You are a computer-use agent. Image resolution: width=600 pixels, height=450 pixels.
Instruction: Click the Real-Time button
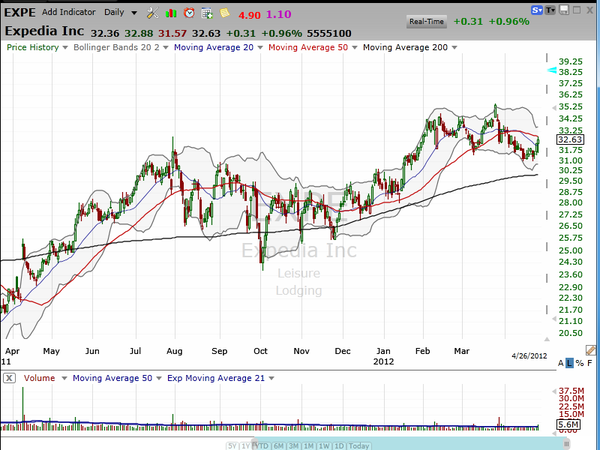pos(426,21)
